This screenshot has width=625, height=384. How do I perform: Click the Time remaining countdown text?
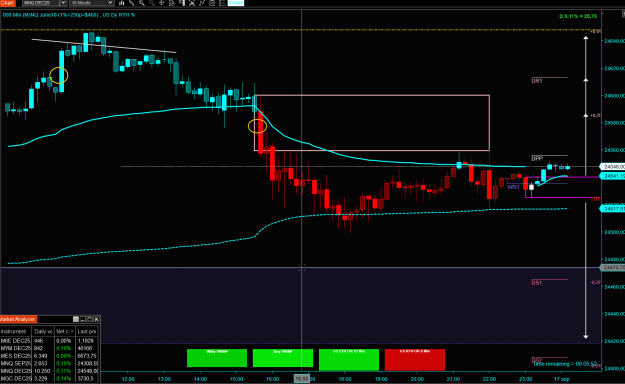click(x=565, y=364)
